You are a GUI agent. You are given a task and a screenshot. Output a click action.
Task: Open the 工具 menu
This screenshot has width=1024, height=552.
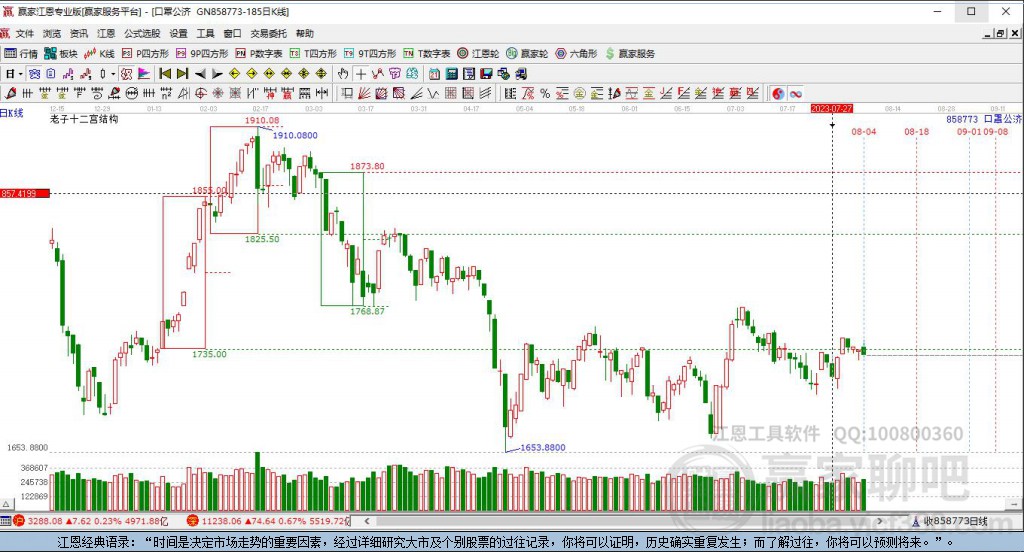point(205,33)
